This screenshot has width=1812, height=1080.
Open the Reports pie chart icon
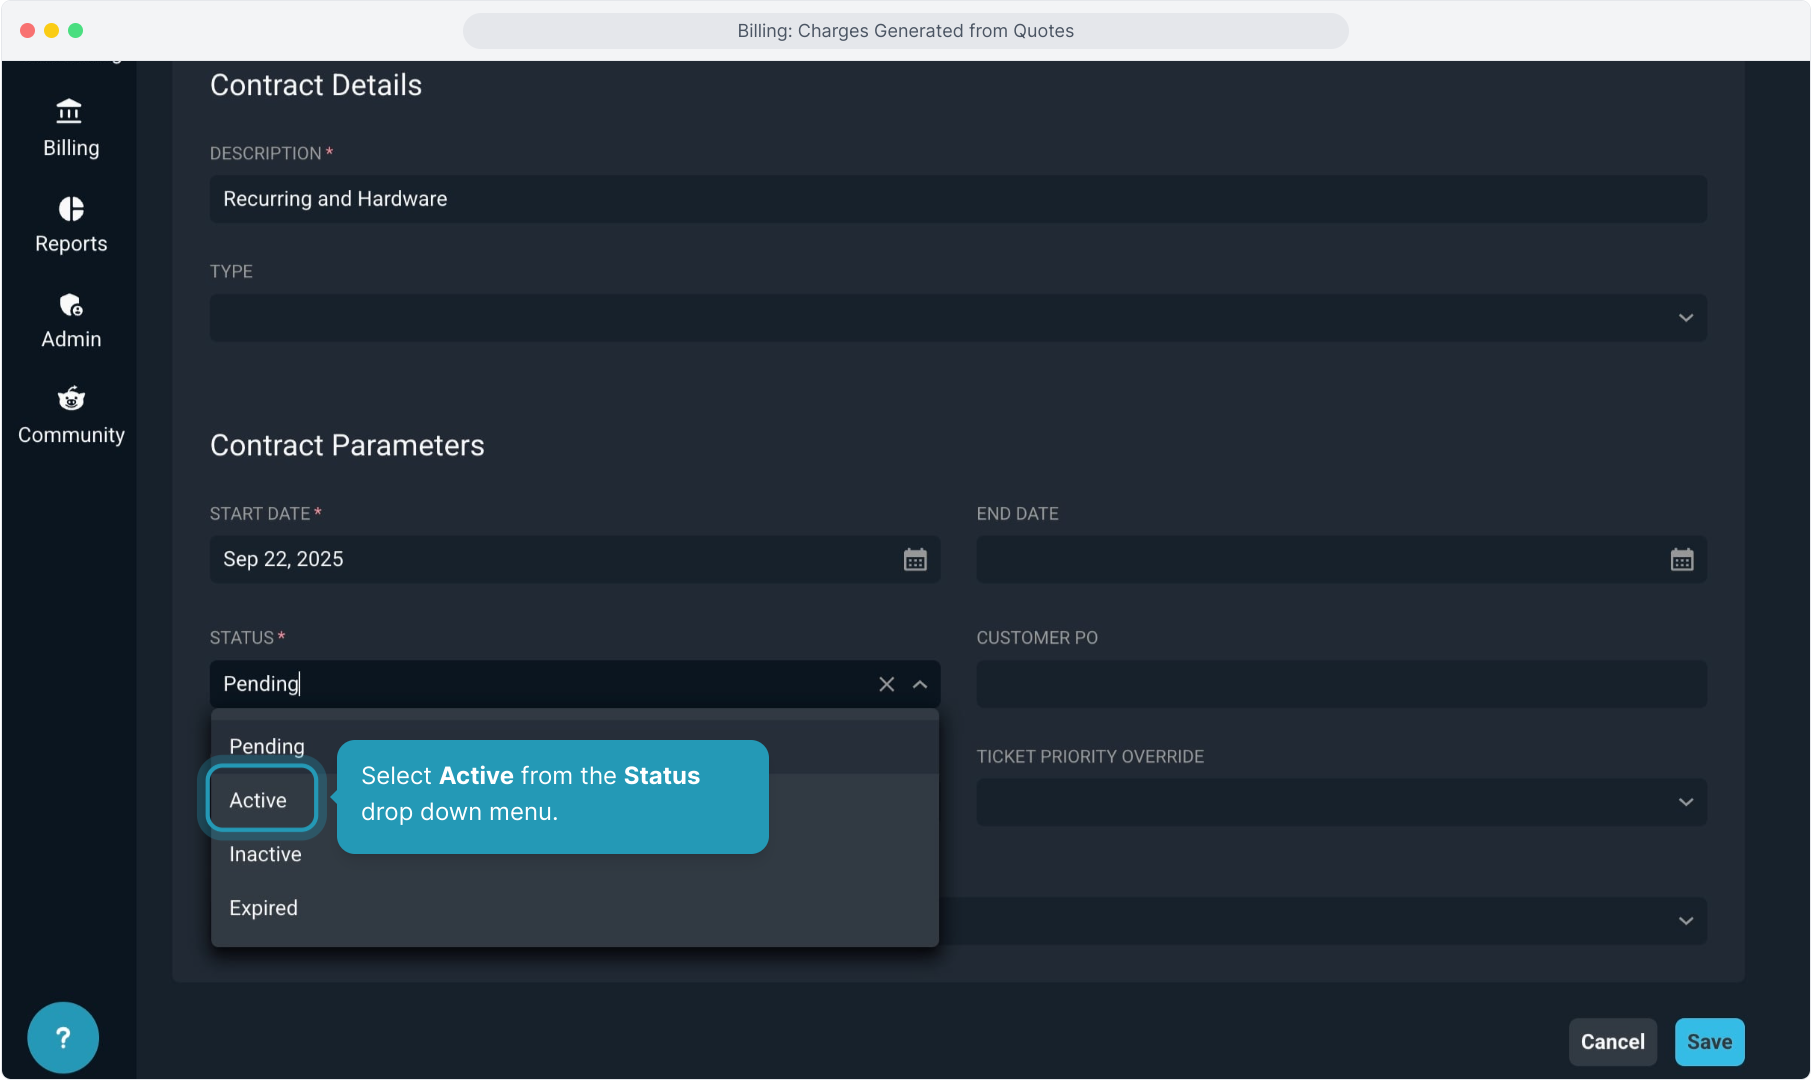(x=70, y=208)
